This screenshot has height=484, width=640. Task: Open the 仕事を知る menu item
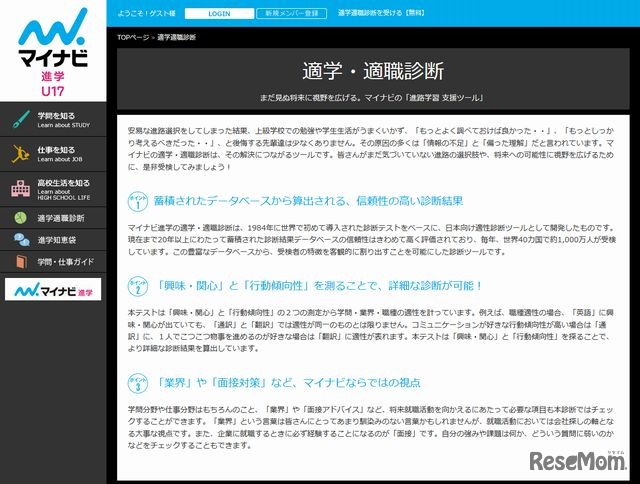click(53, 154)
